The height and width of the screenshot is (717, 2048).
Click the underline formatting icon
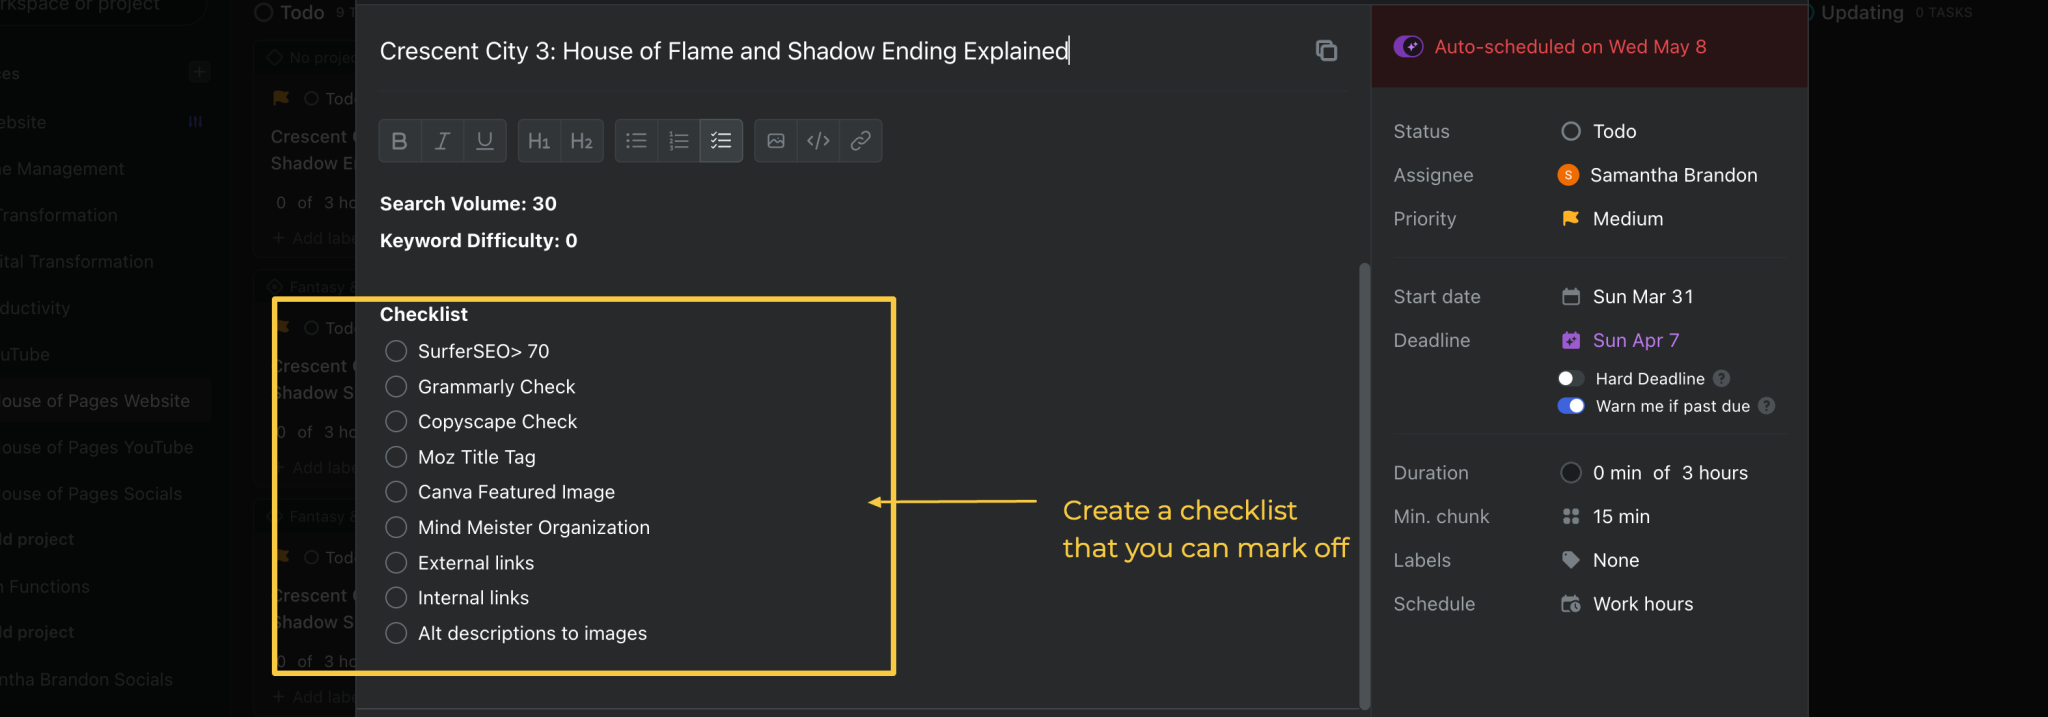pos(485,141)
